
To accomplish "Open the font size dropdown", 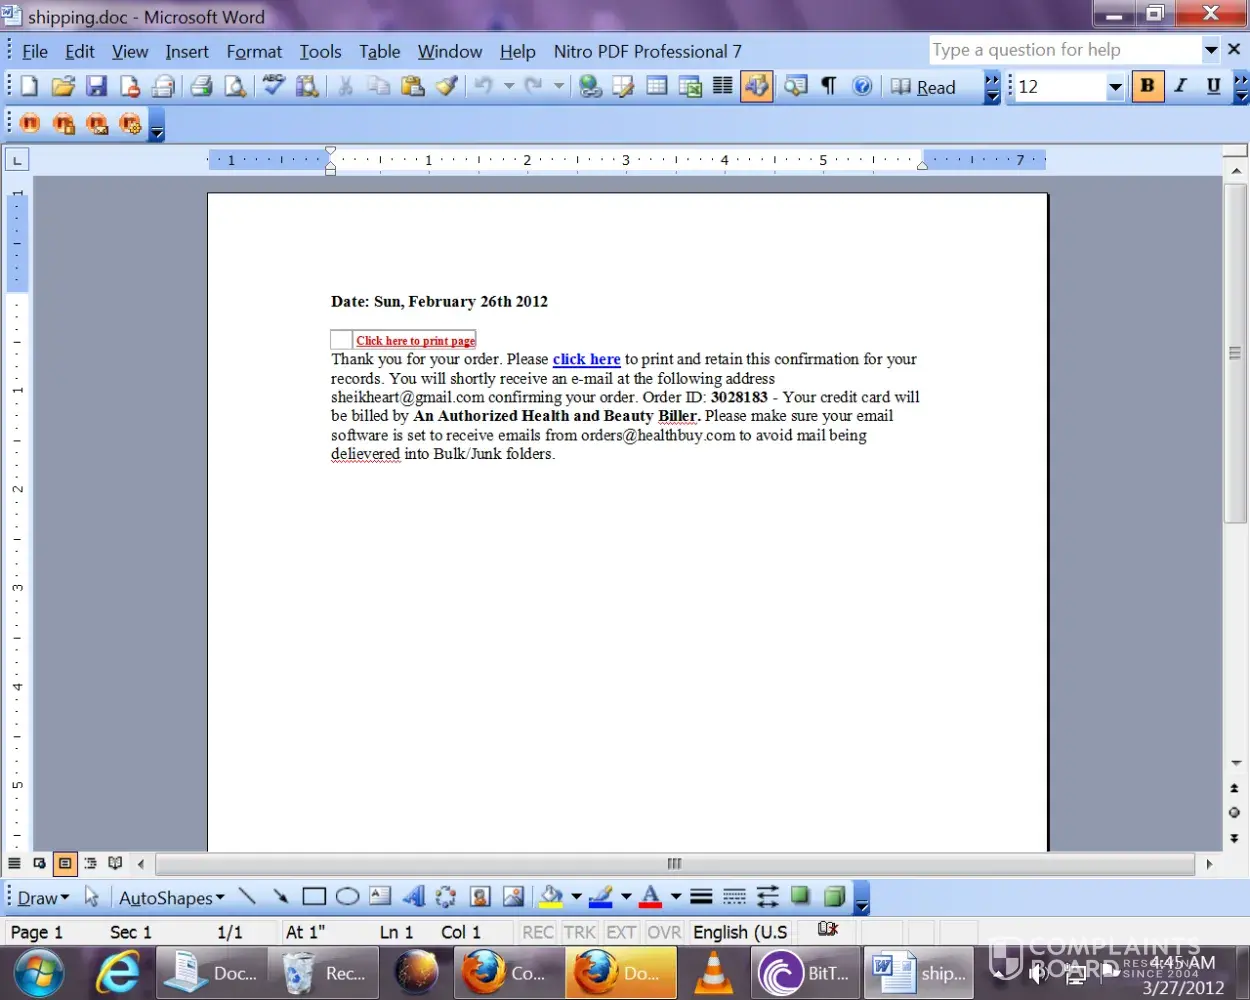I will [1115, 88].
